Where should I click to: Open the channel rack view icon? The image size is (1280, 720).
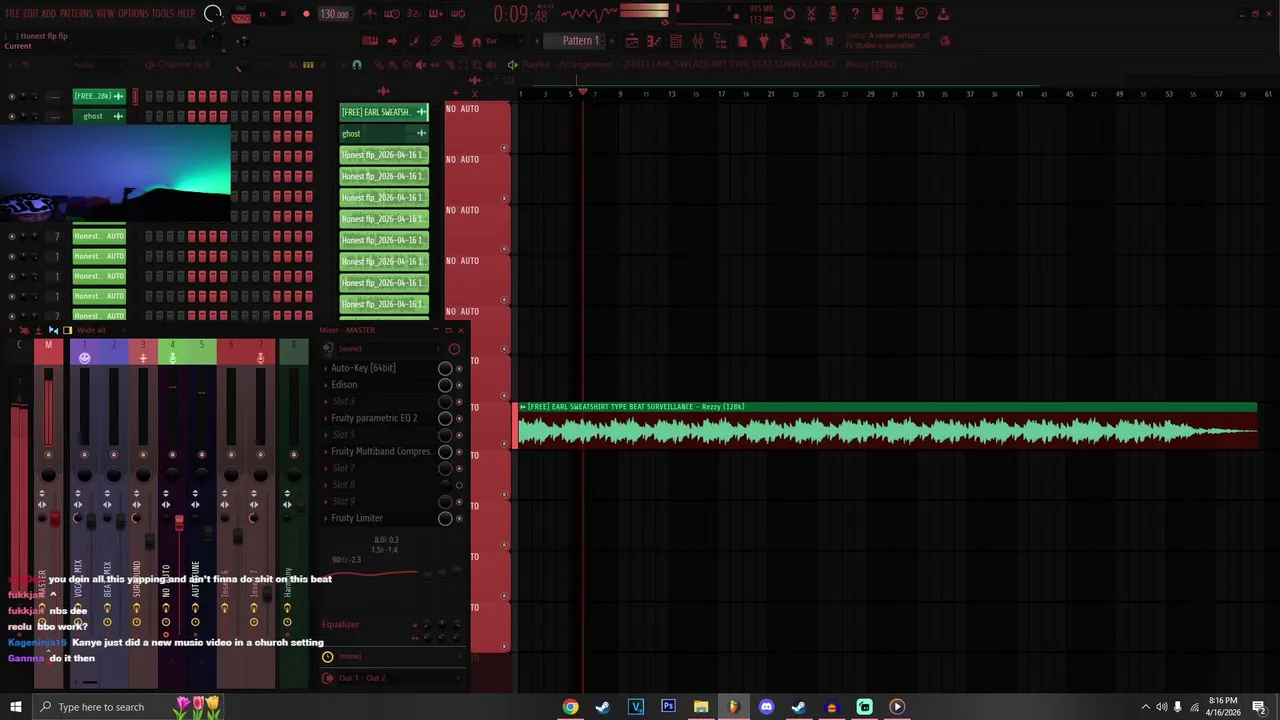[676, 41]
